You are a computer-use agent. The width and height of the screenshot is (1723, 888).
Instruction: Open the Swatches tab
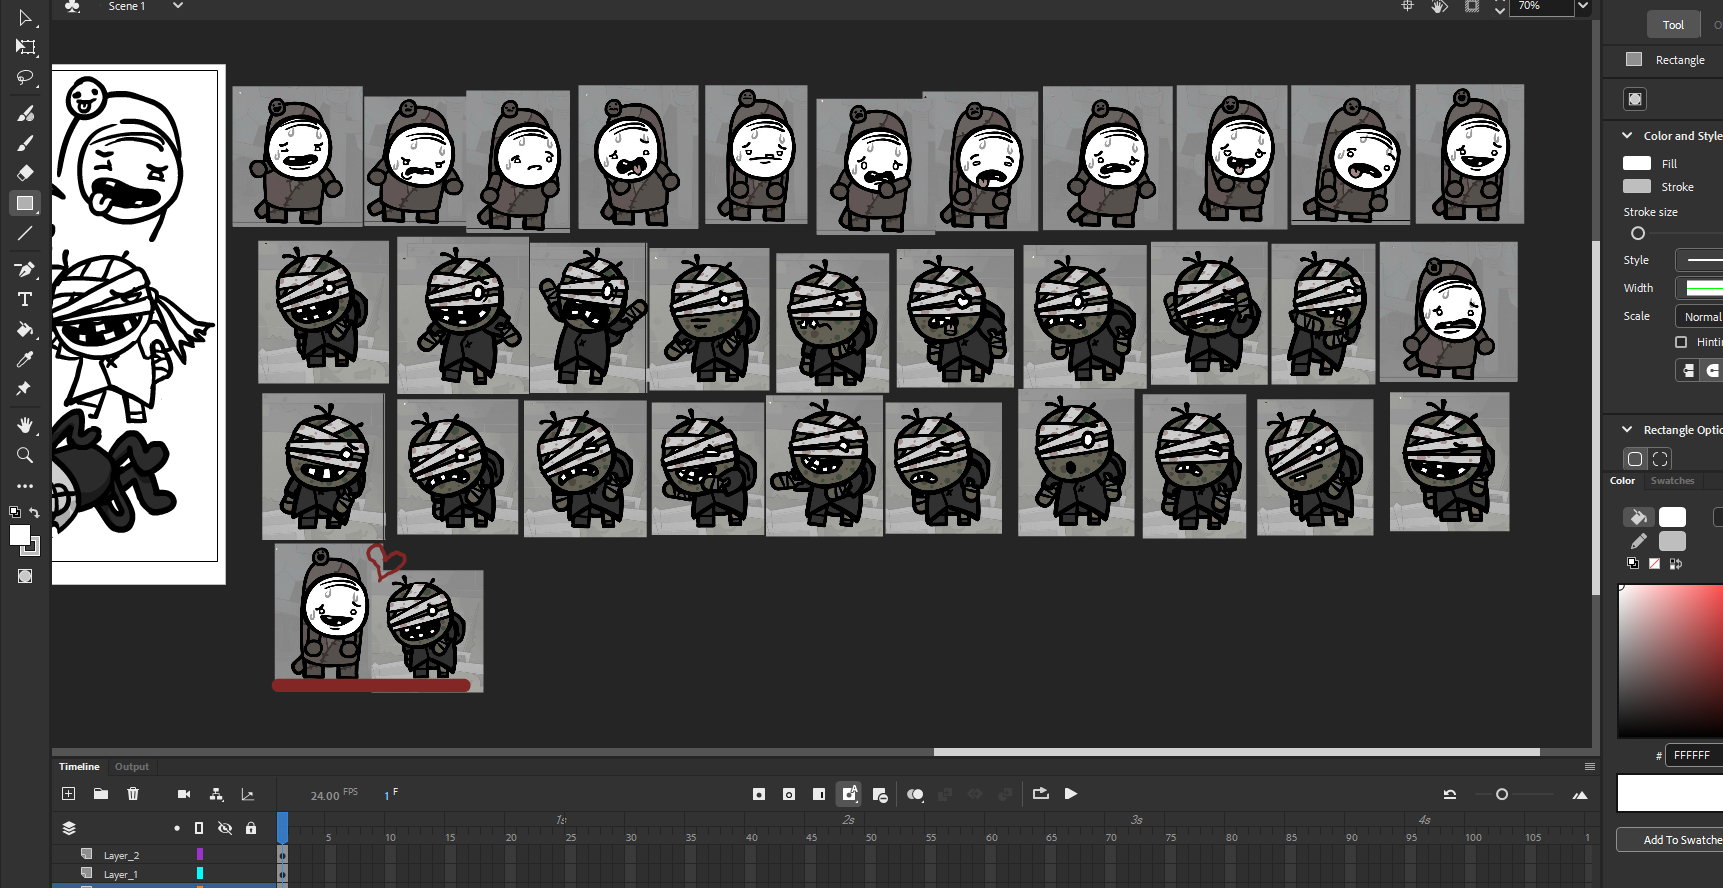point(1672,481)
